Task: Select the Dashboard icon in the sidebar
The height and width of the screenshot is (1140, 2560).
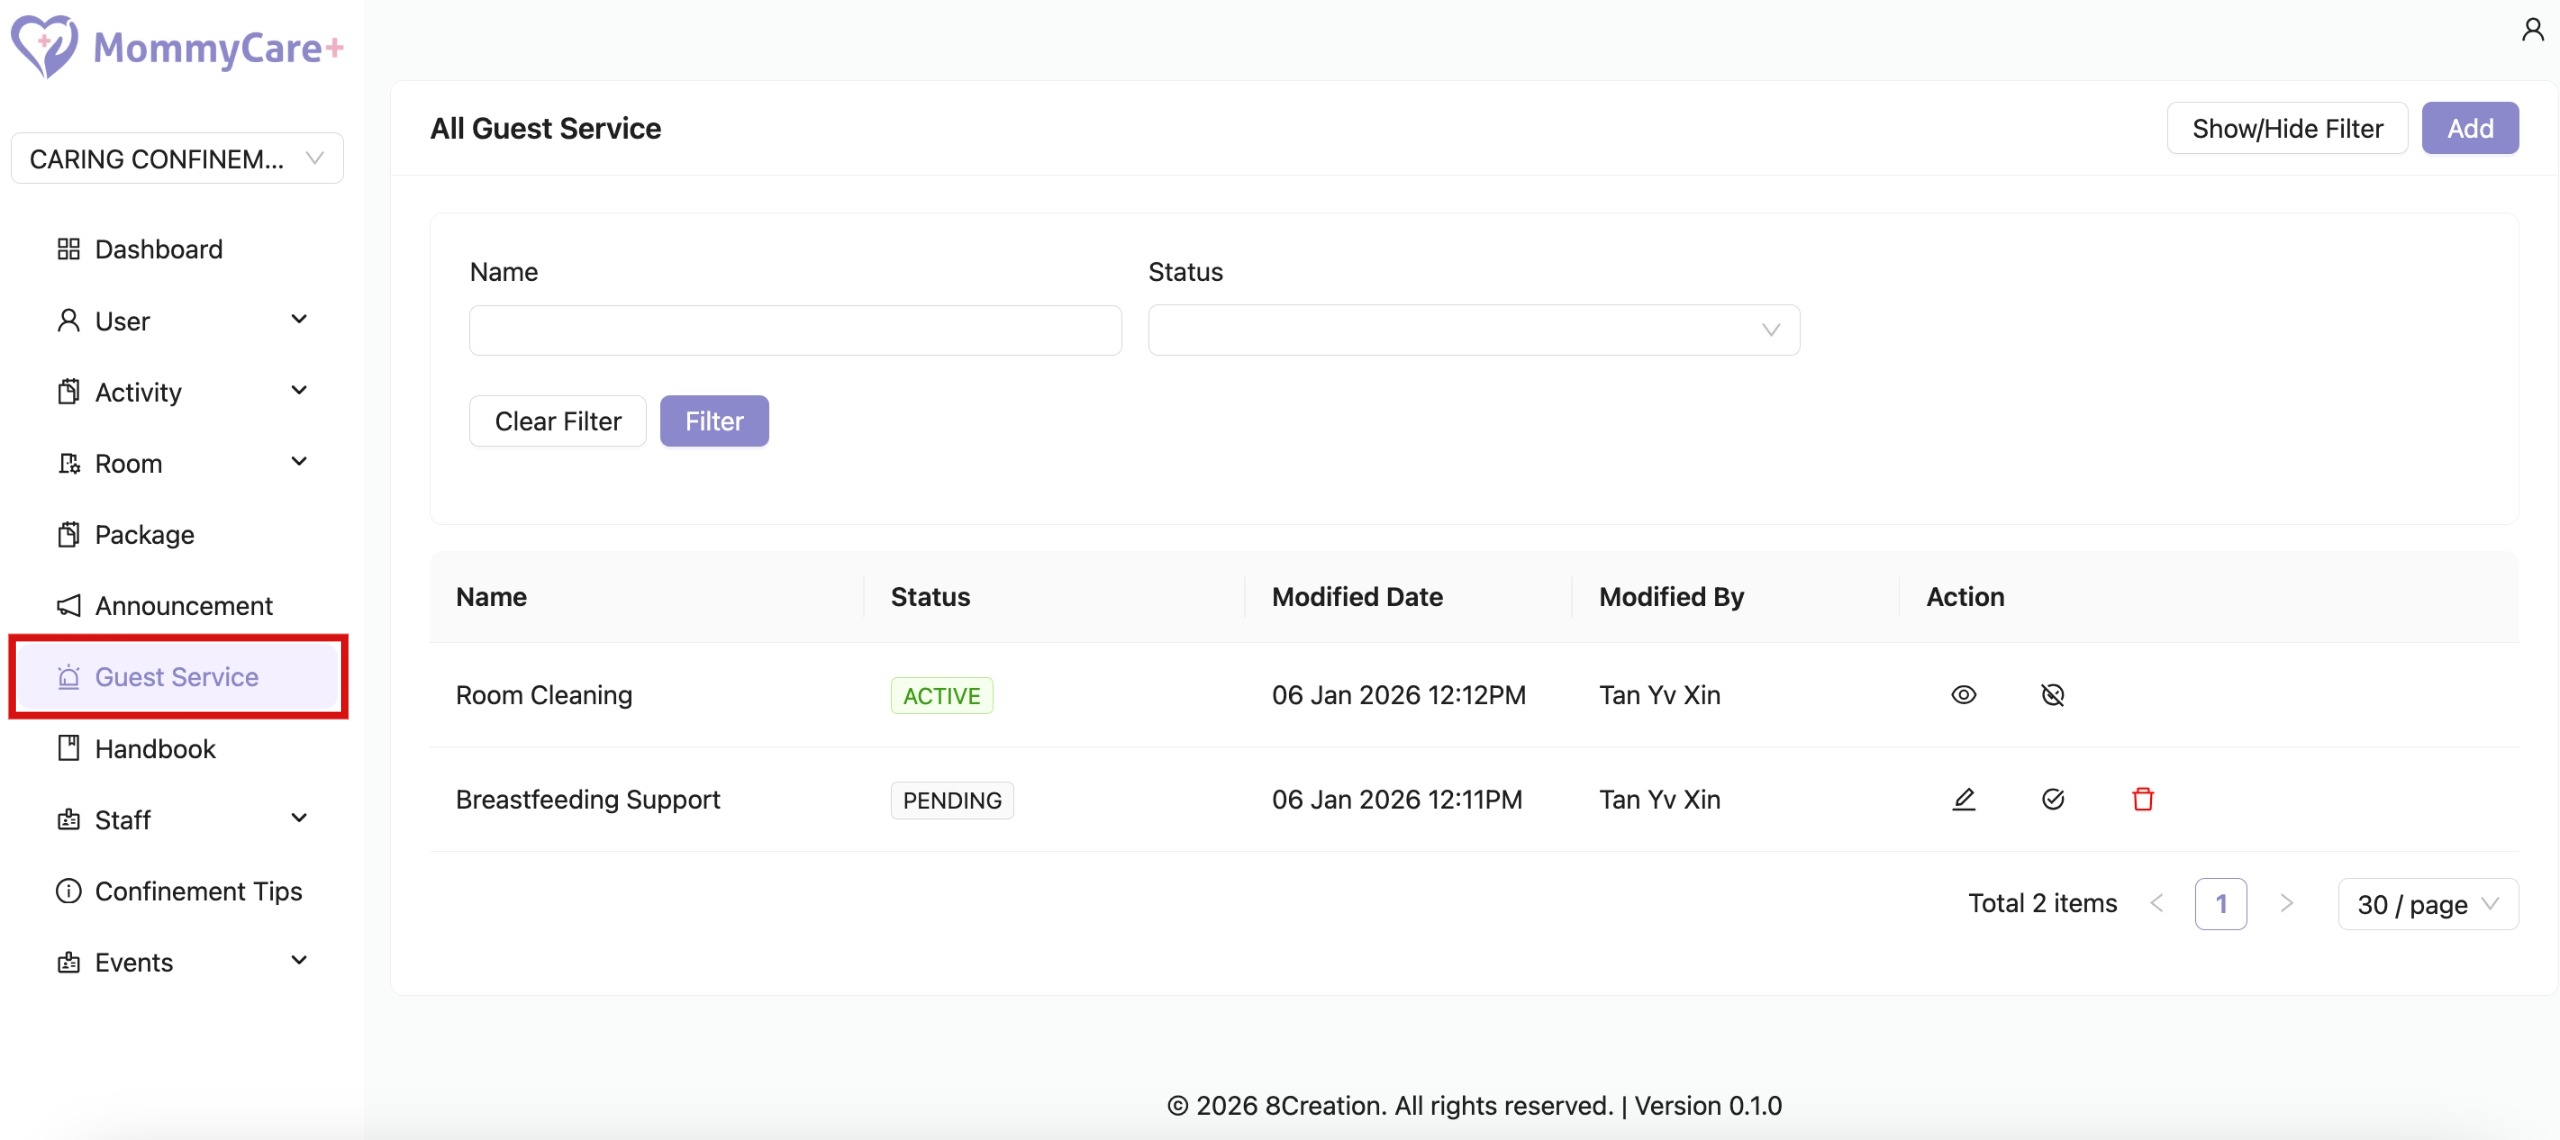Action: click(68, 249)
